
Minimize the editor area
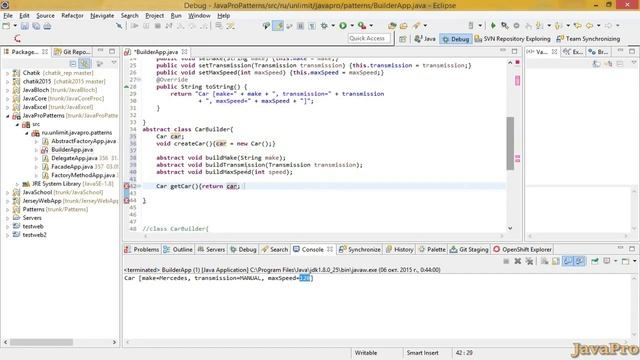tap(503, 51)
